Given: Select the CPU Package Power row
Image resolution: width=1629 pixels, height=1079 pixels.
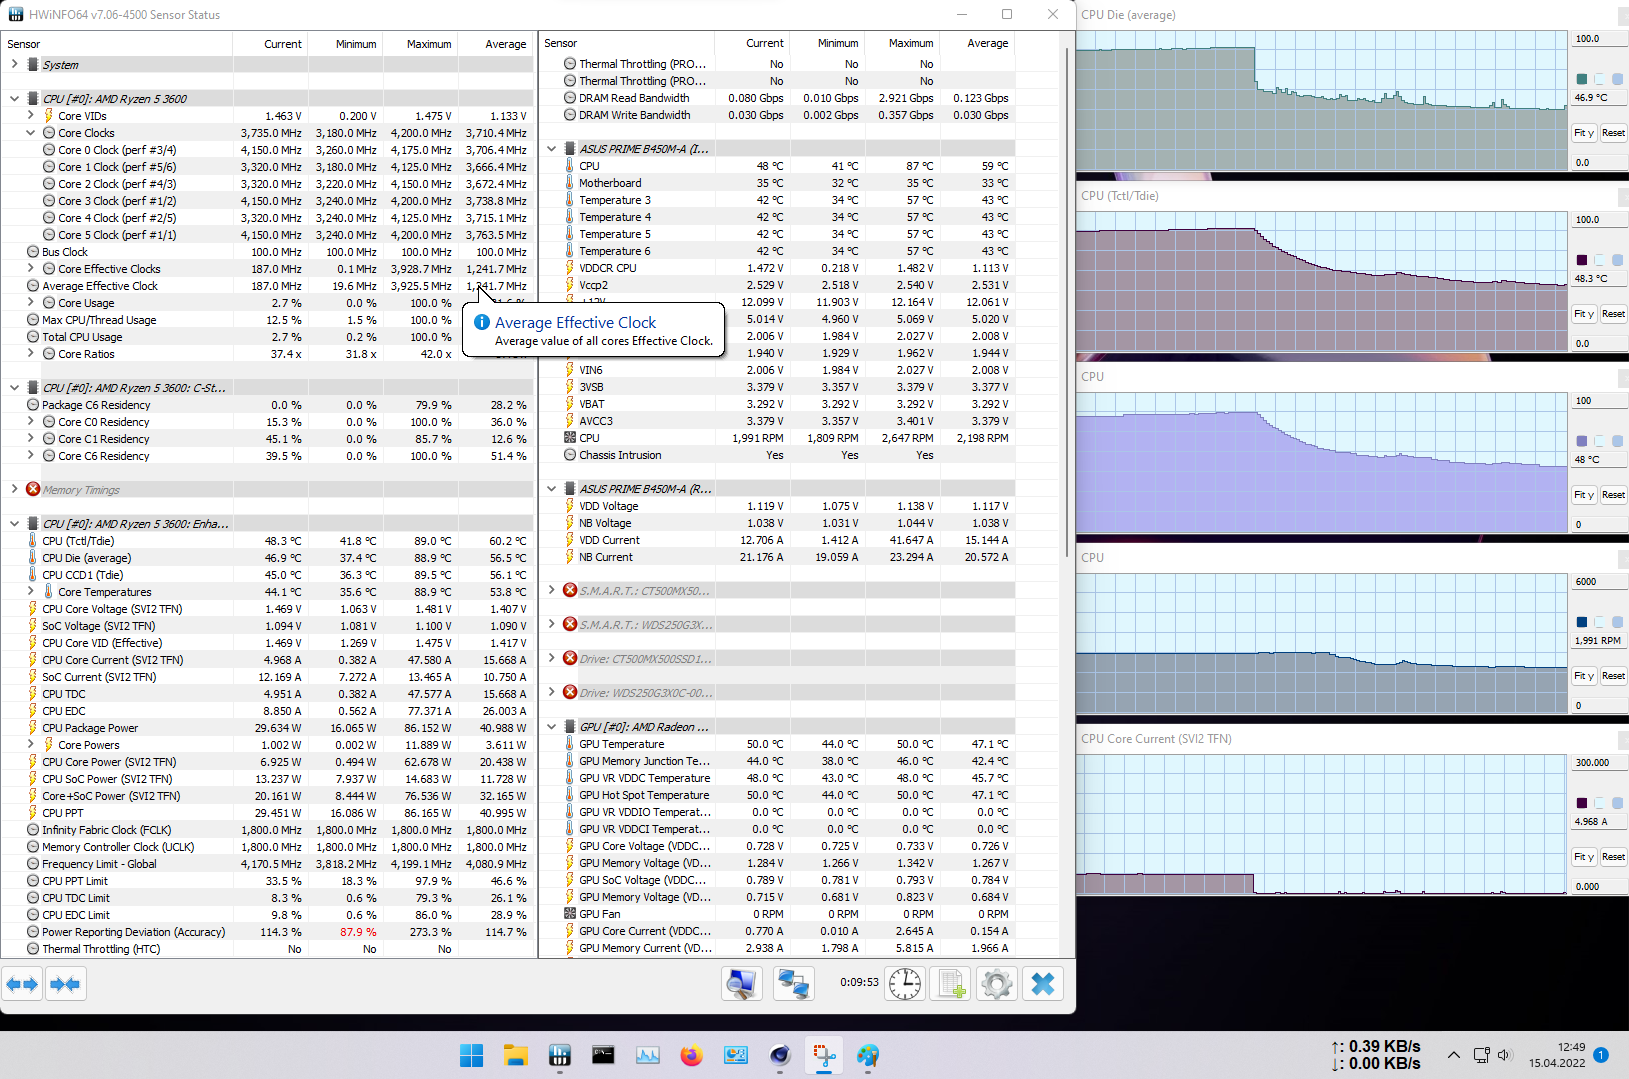Looking at the screenshot, I should tap(268, 728).
